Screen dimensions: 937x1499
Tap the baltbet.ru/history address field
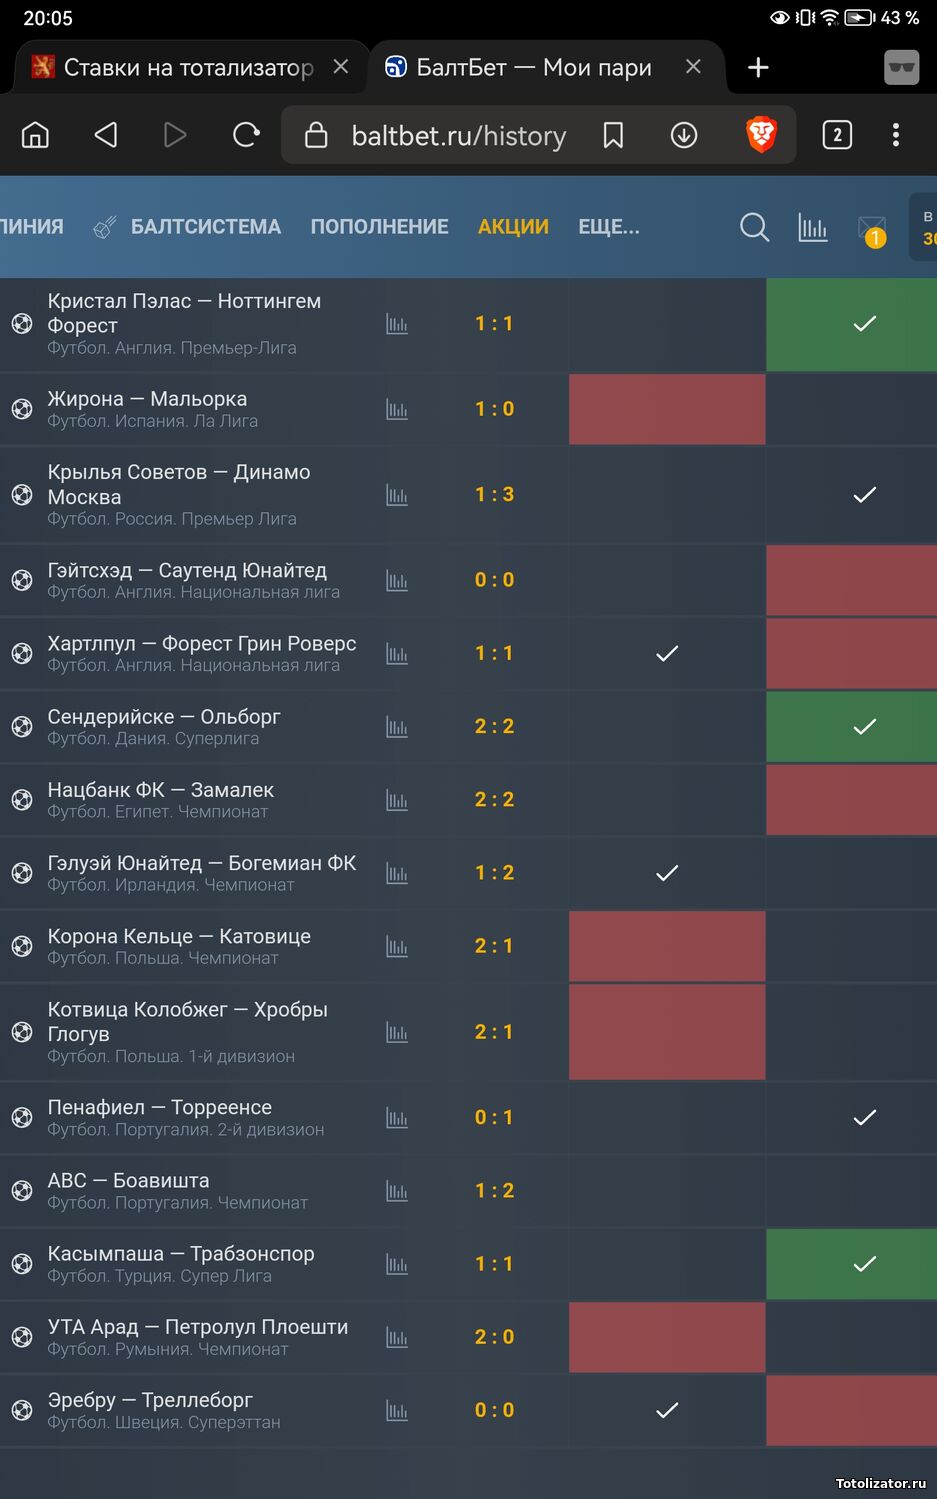click(459, 136)
